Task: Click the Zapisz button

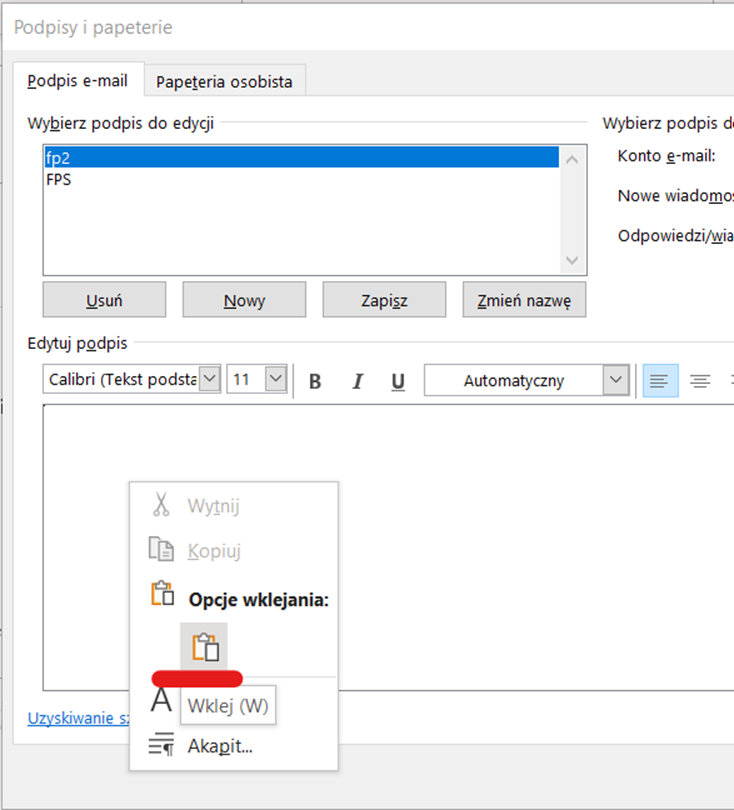Action: pyautogui.click(x=384, y=299)
